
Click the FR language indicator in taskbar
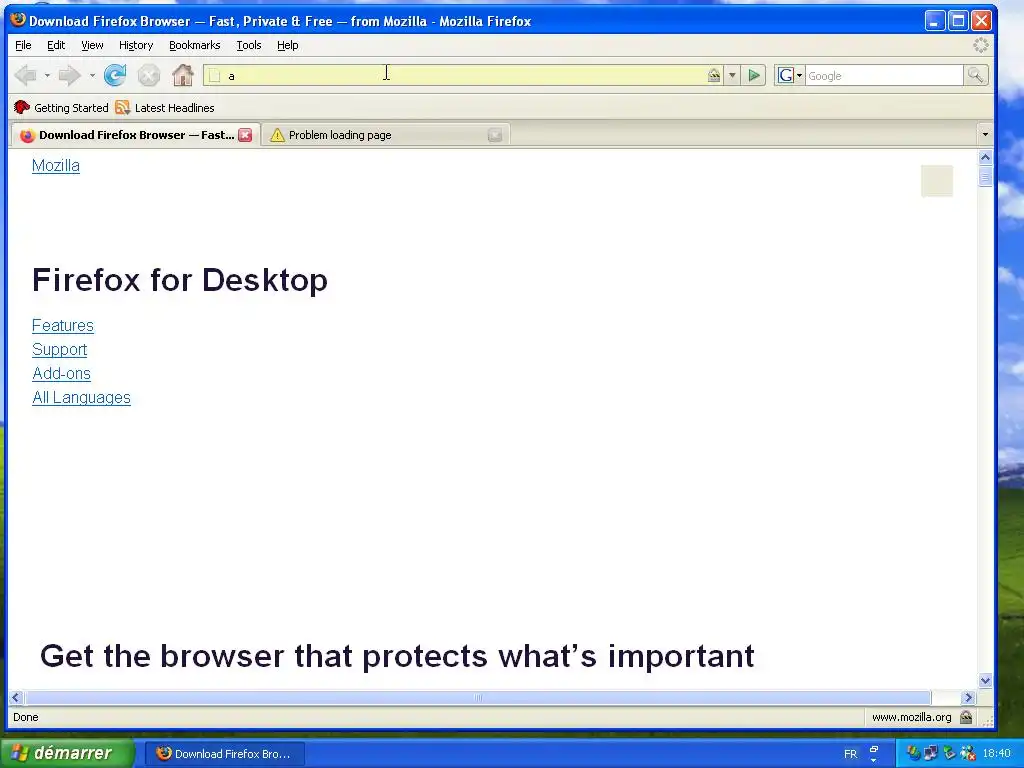(x=850, y=754)
